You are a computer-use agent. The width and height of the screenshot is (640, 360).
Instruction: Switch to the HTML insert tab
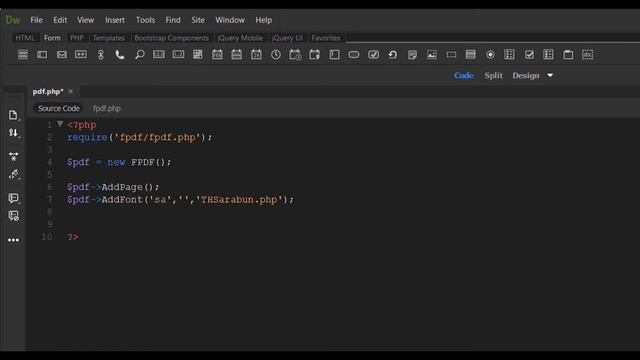tap(25, 38)
